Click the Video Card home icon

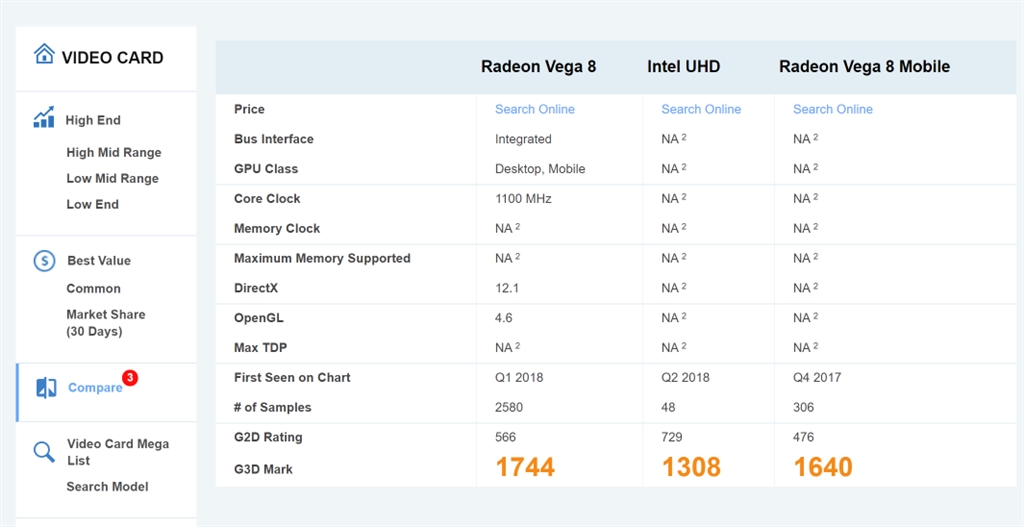(44, 54)
